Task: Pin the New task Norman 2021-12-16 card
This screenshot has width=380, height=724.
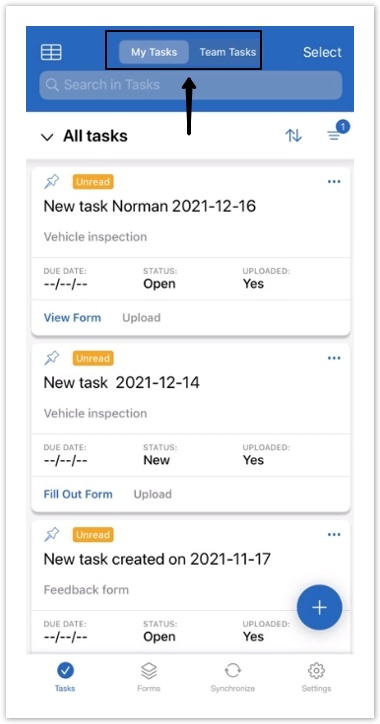Action: 52,182
